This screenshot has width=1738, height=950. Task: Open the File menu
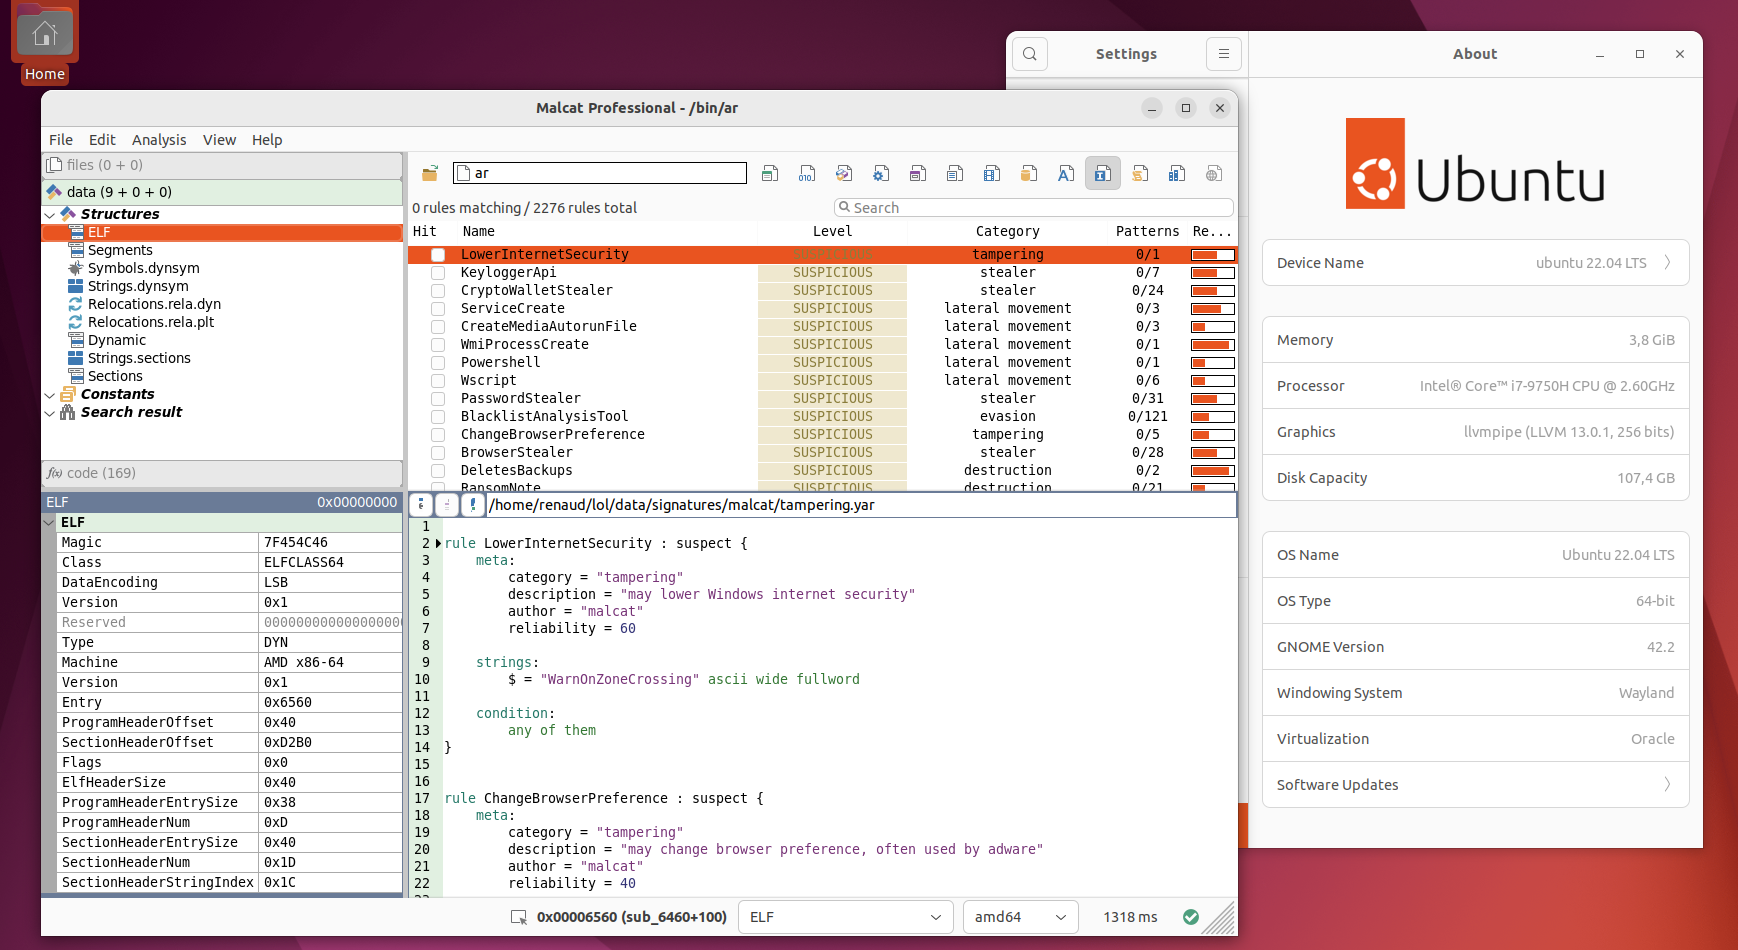61,140
